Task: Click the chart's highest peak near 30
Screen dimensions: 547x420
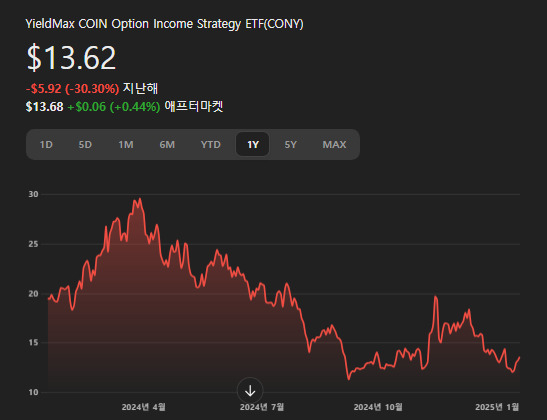Action: [140, 199]
